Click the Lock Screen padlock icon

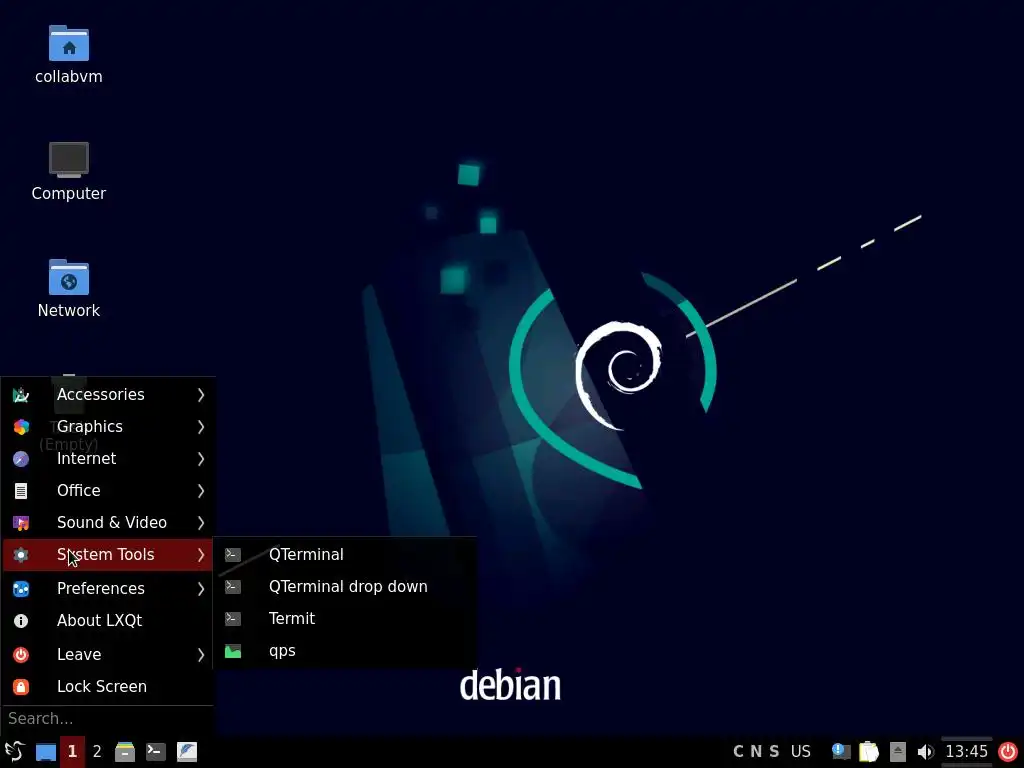coord(21,686)
